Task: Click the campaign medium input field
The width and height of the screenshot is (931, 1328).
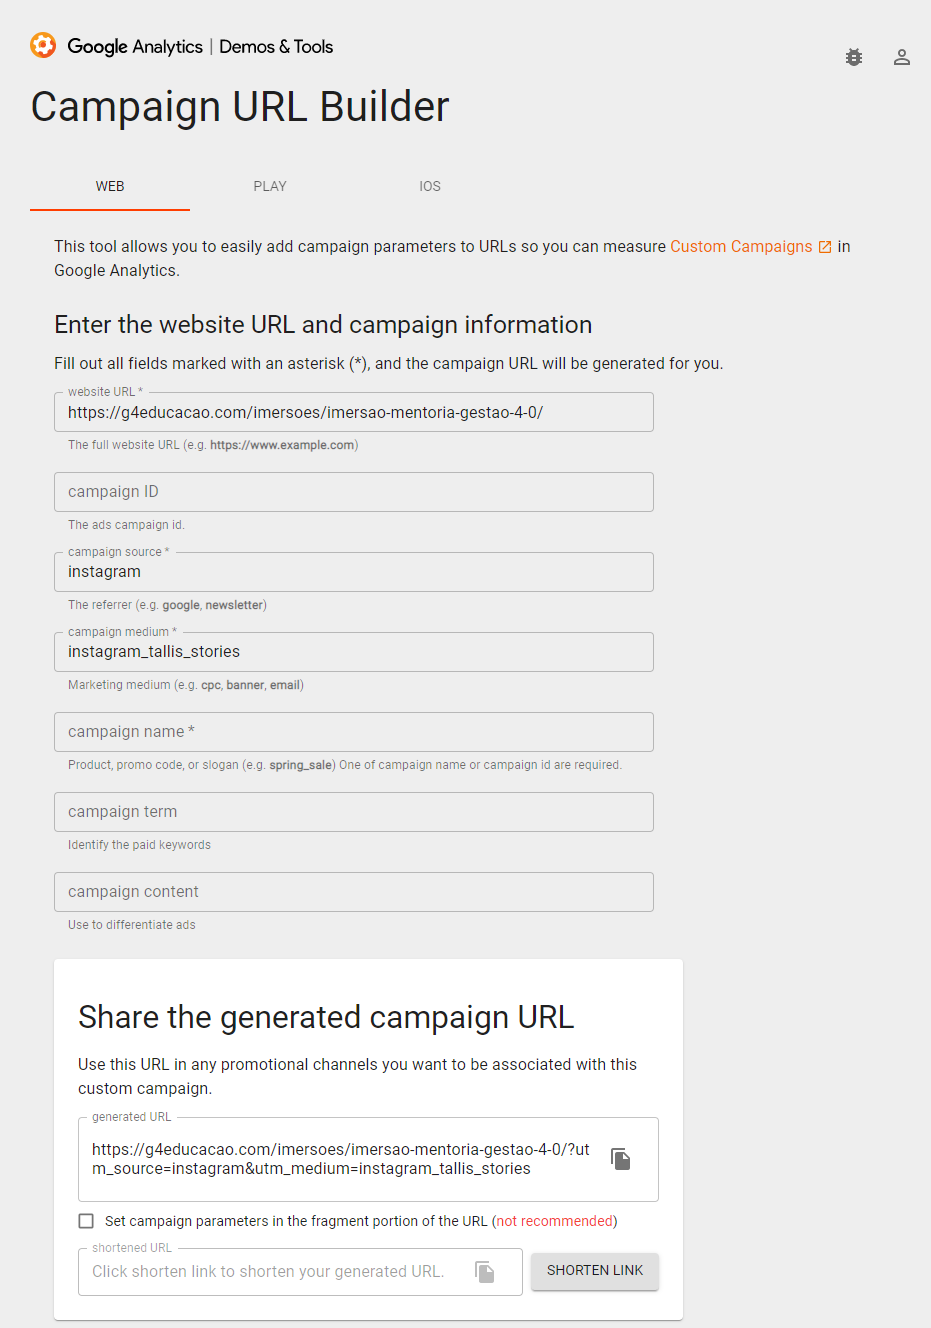Action: click(354, 652)
